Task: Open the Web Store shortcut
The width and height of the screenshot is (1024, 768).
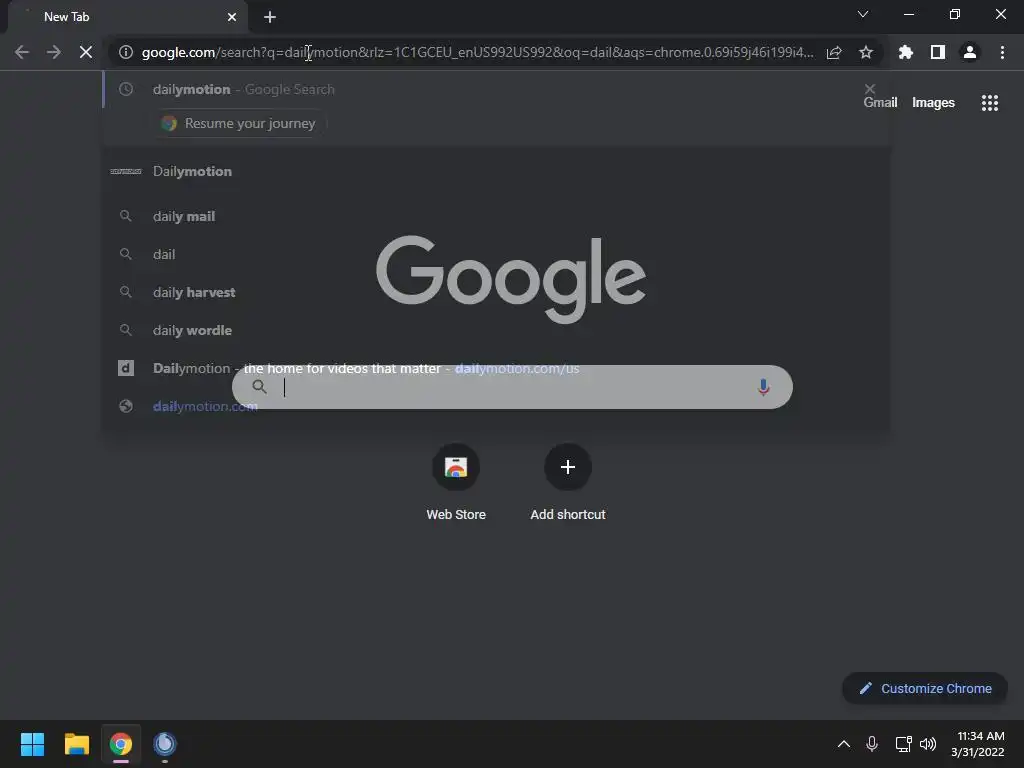Action: (x=456, y=483)
